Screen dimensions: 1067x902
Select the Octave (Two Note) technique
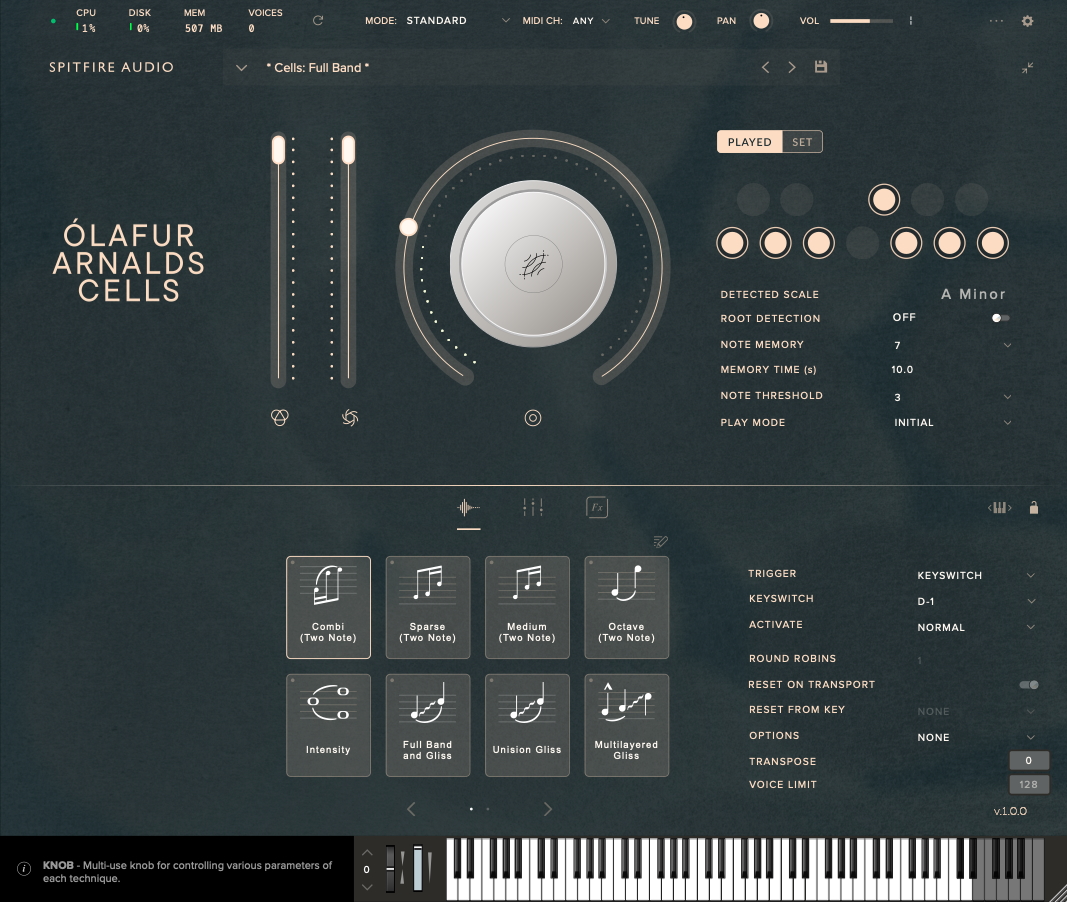tap(626, 607)
